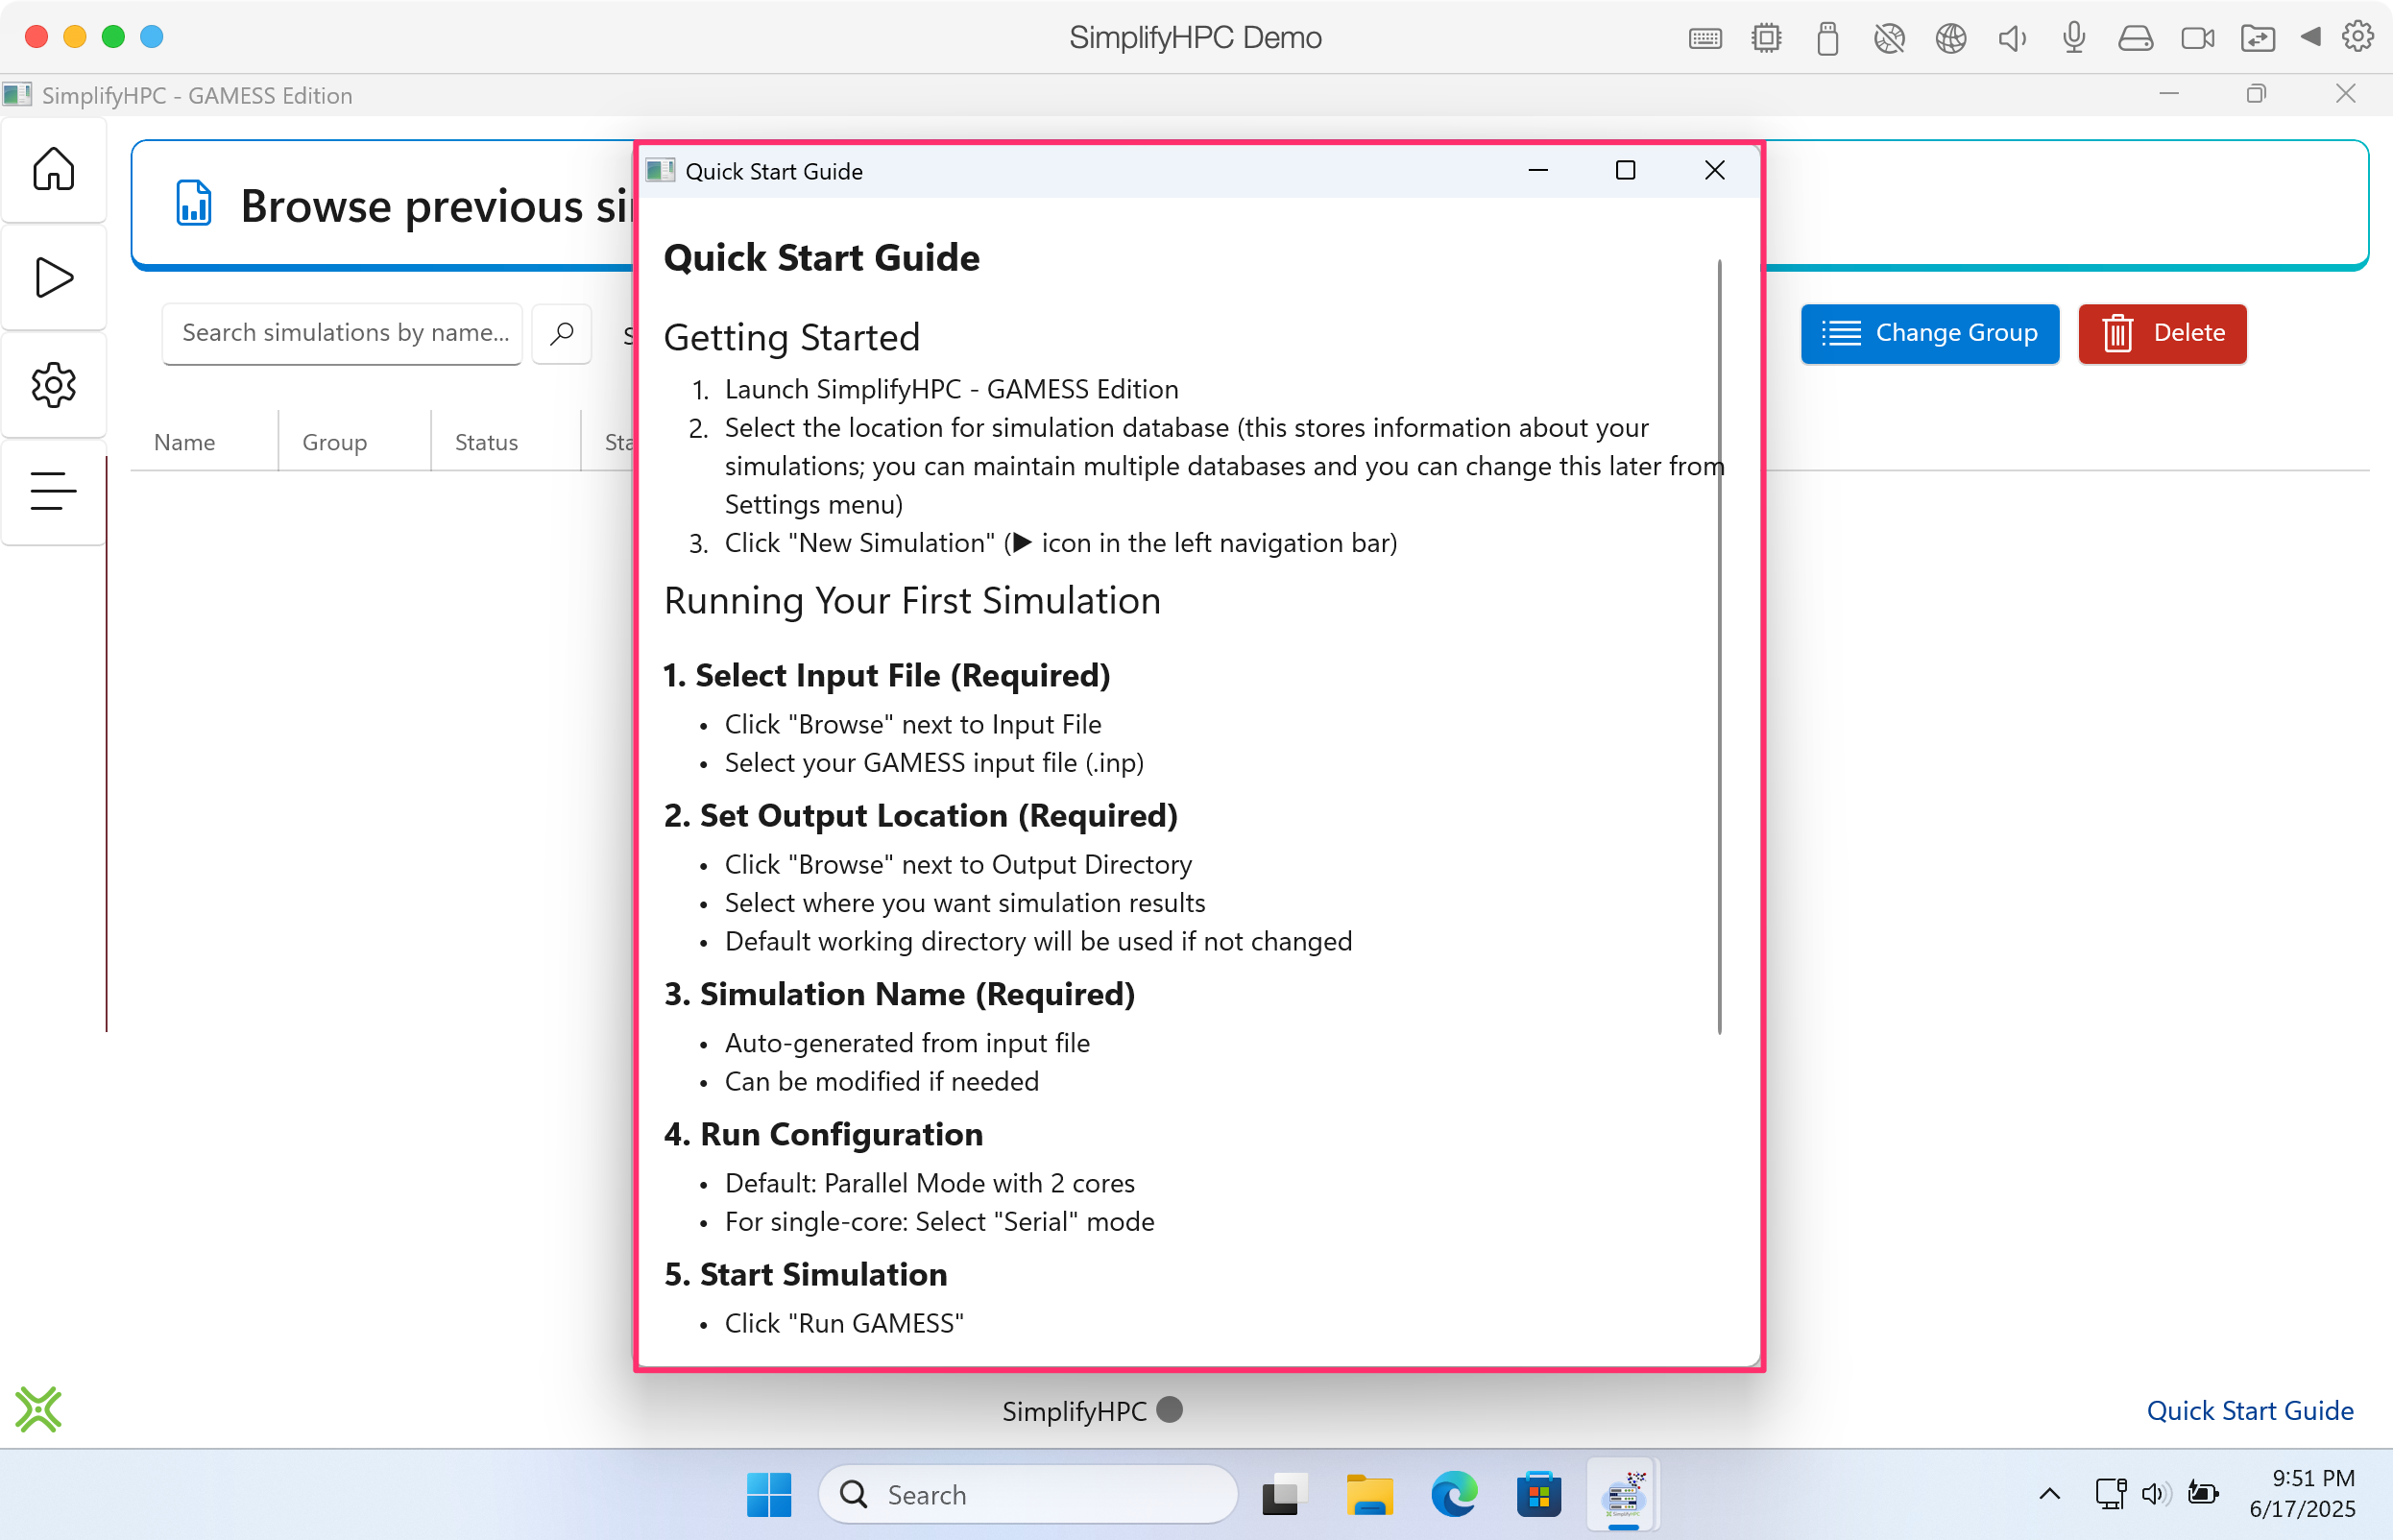Image resolution: width=2393 pixels, height=1540 pixels.
Task: Click the Search simulations by name field
Action: click(343, 333)
